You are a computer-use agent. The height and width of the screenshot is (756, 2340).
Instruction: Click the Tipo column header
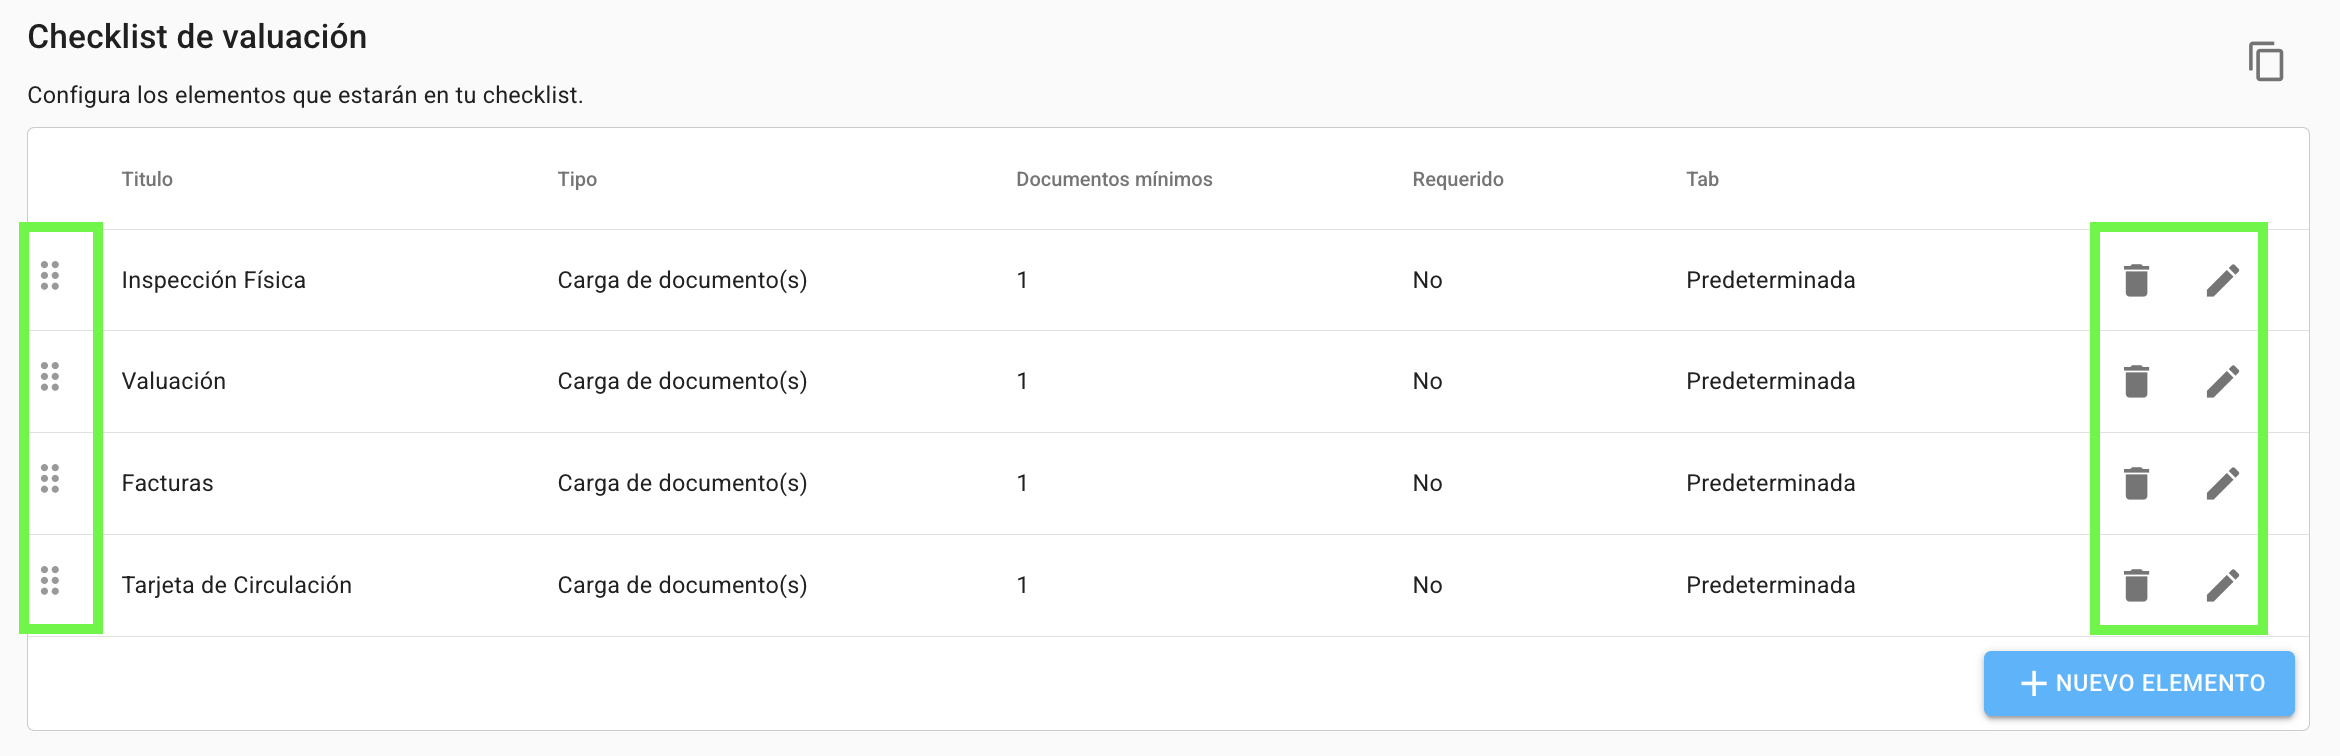(x=577, y=179)
